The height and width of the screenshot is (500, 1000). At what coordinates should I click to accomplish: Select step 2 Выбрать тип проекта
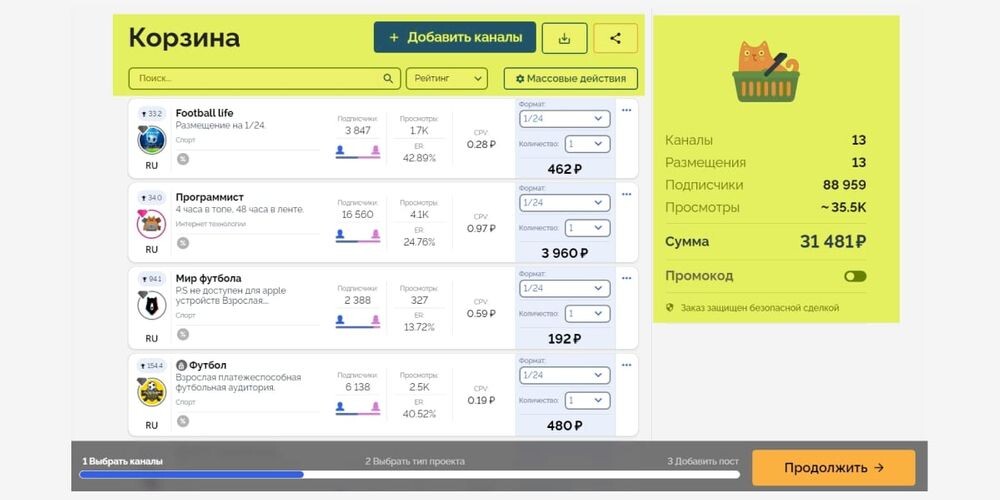[x=415, y=461]
